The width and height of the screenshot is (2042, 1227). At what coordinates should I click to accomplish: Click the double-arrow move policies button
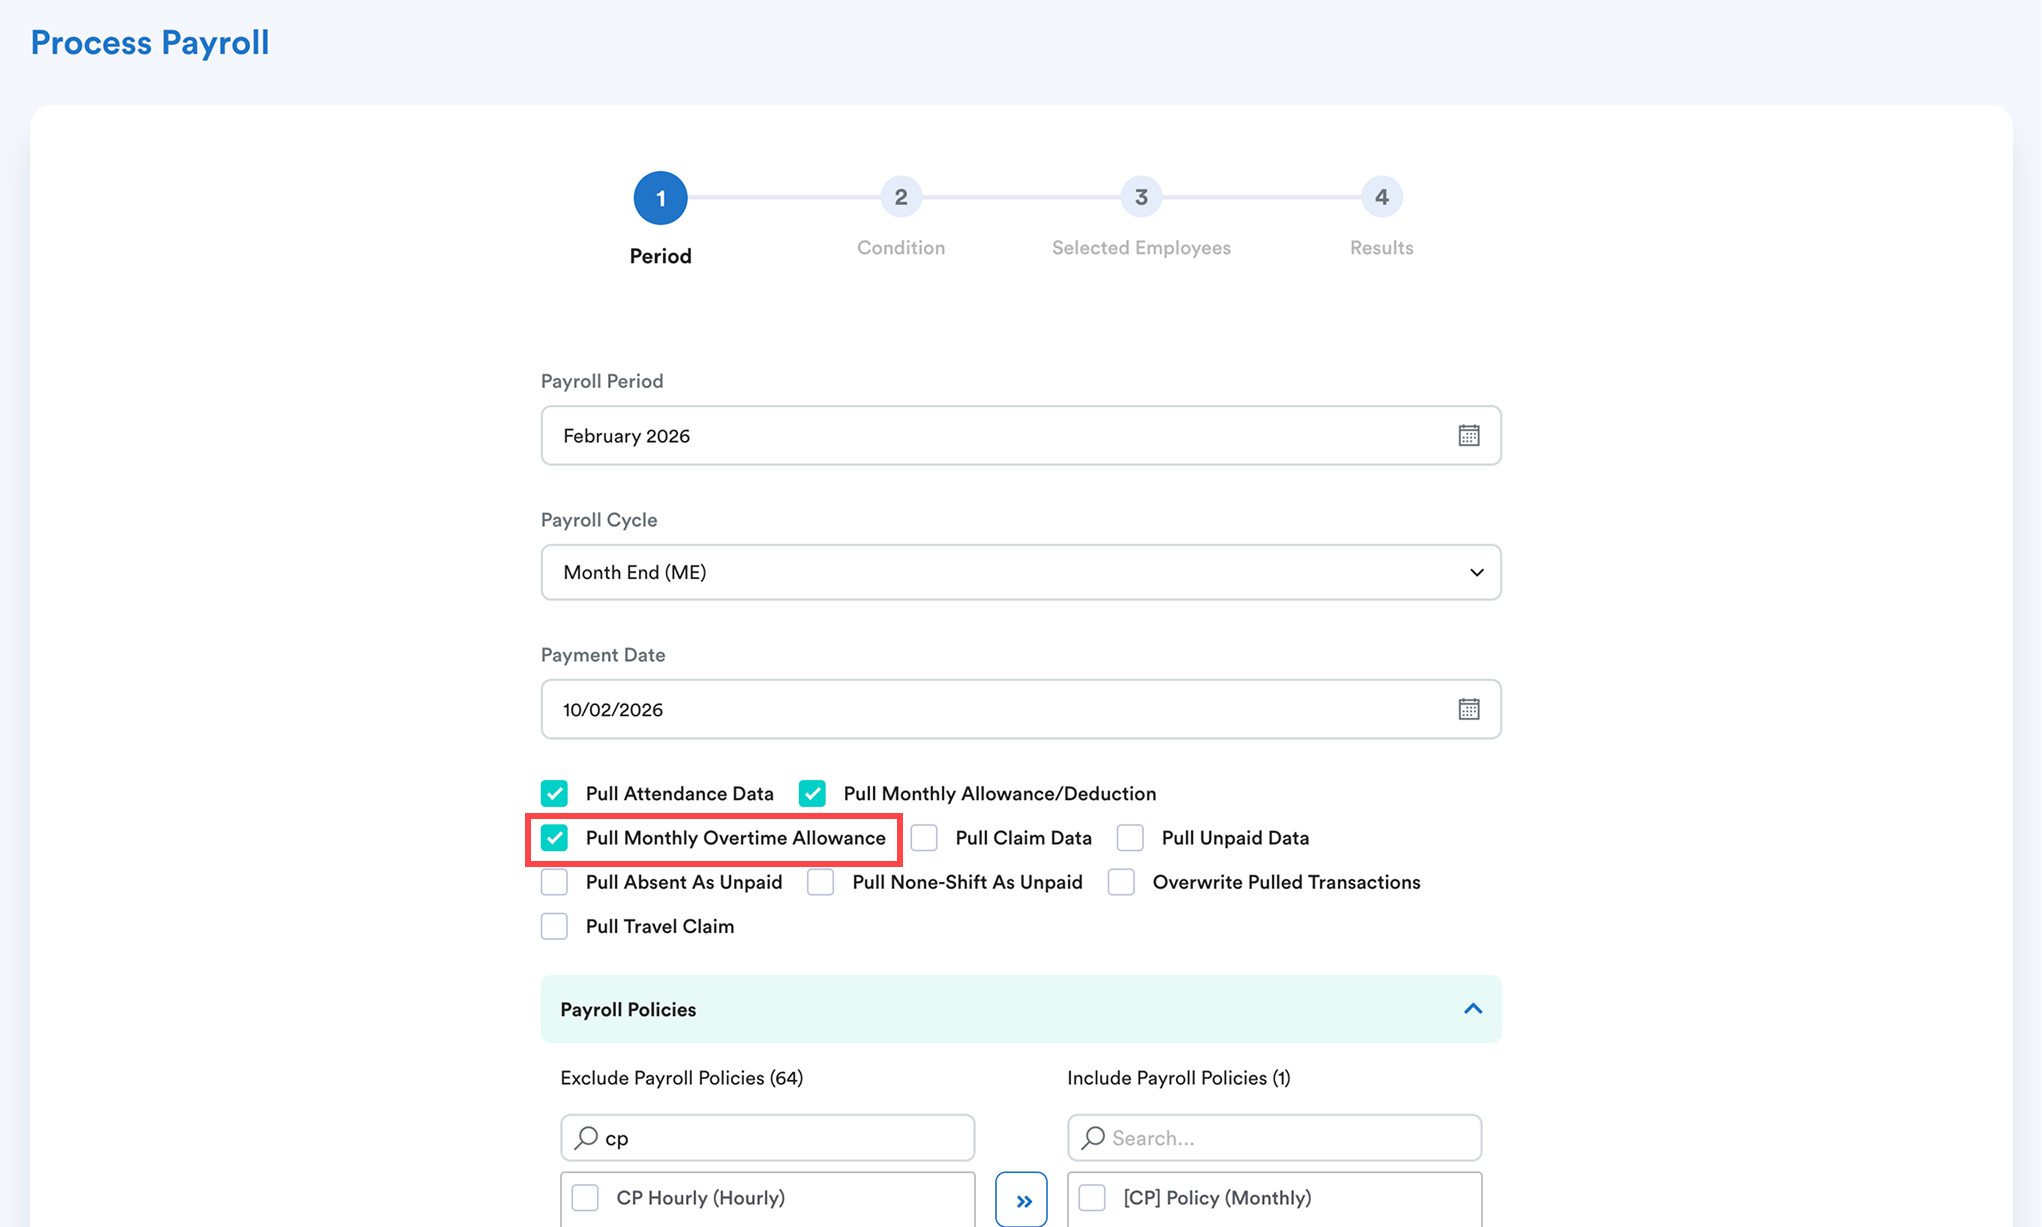pyautogui.click(x=1021, y=1199)
